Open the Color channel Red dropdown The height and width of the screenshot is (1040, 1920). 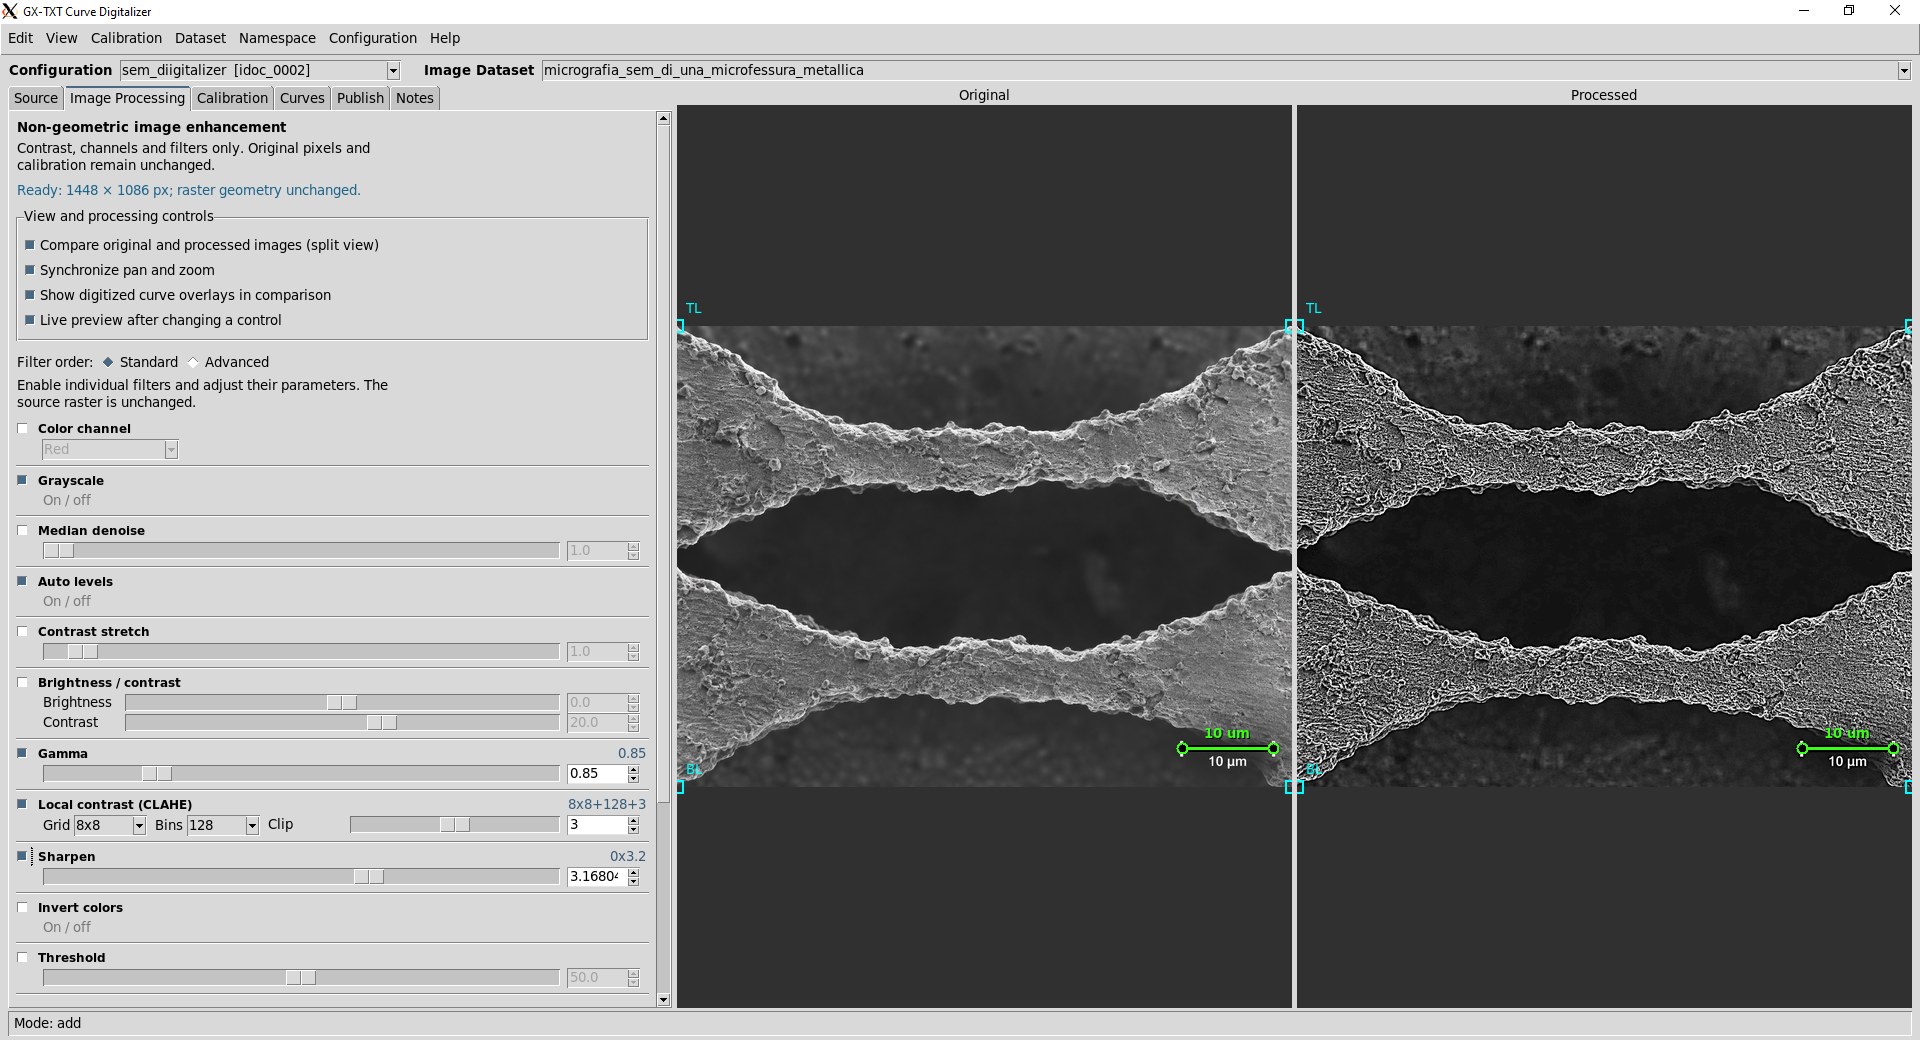click(x=171, y=450)
